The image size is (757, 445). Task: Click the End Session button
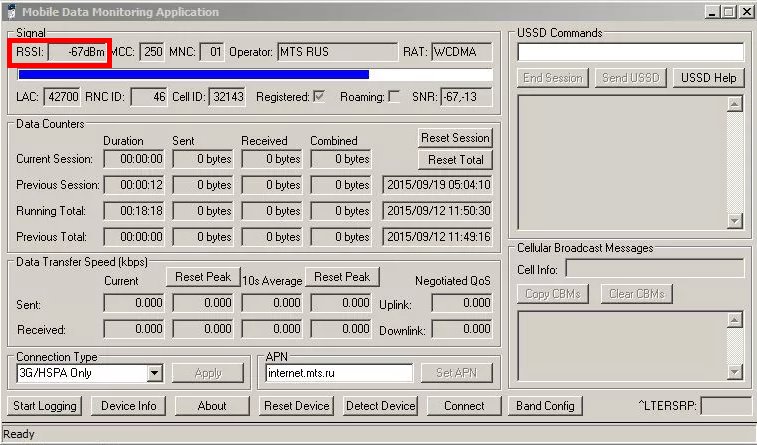point(553,78)
